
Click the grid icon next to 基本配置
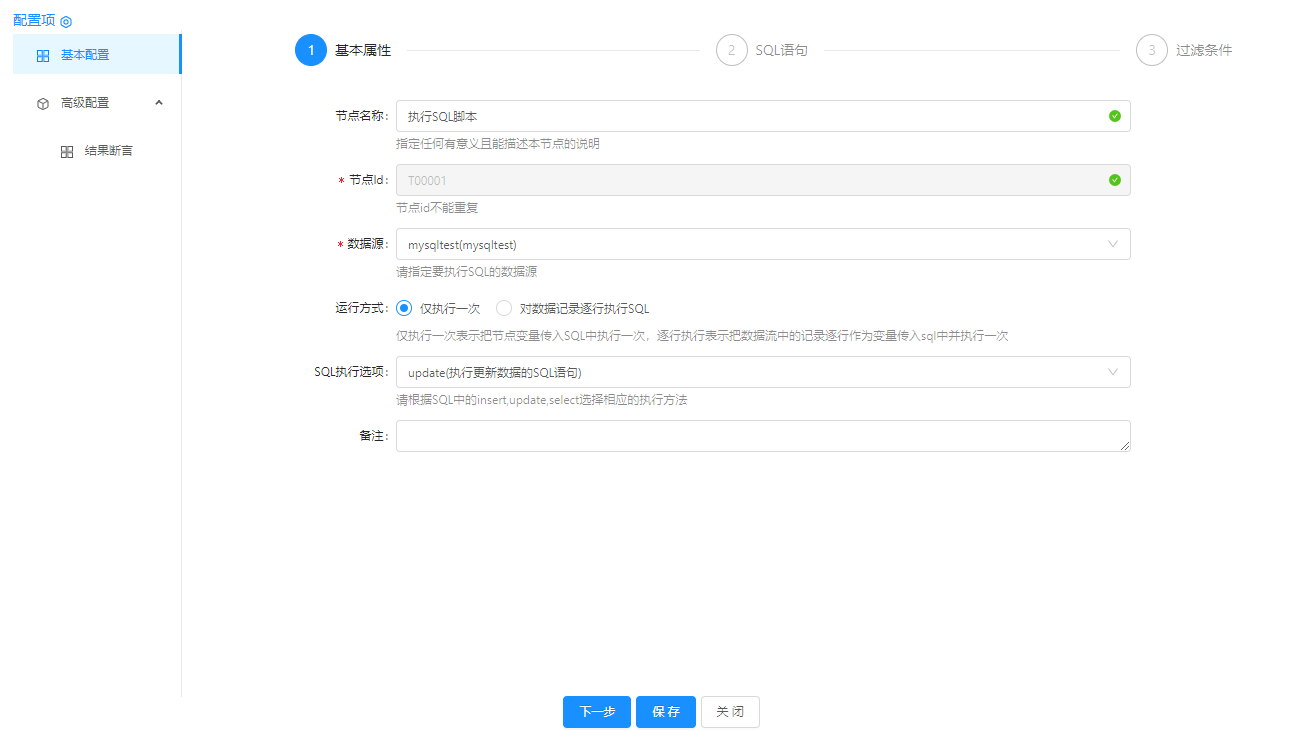(43, 56)
